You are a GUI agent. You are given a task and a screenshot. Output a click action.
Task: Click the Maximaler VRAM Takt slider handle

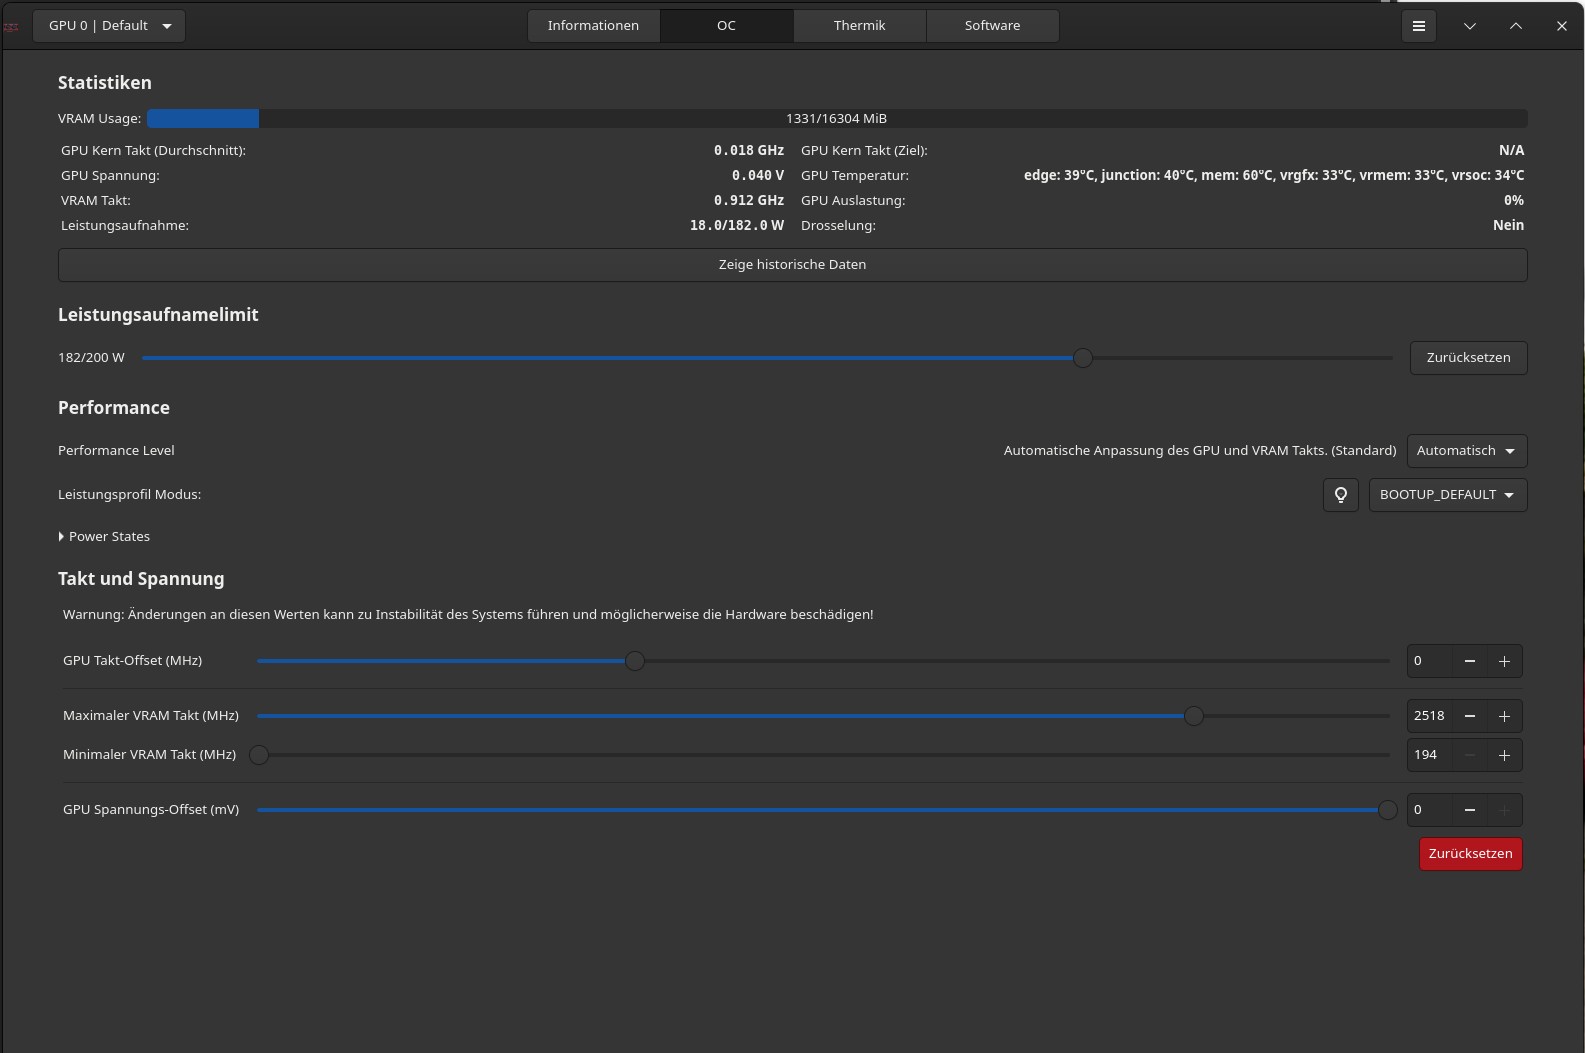coord(1193,716)
